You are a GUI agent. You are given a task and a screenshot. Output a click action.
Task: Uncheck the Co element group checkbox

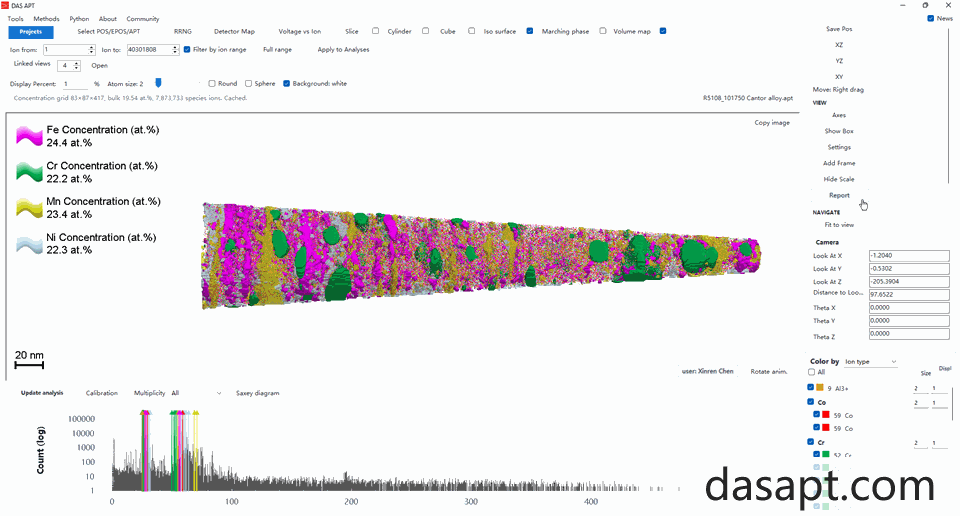[x=811, y=402]
